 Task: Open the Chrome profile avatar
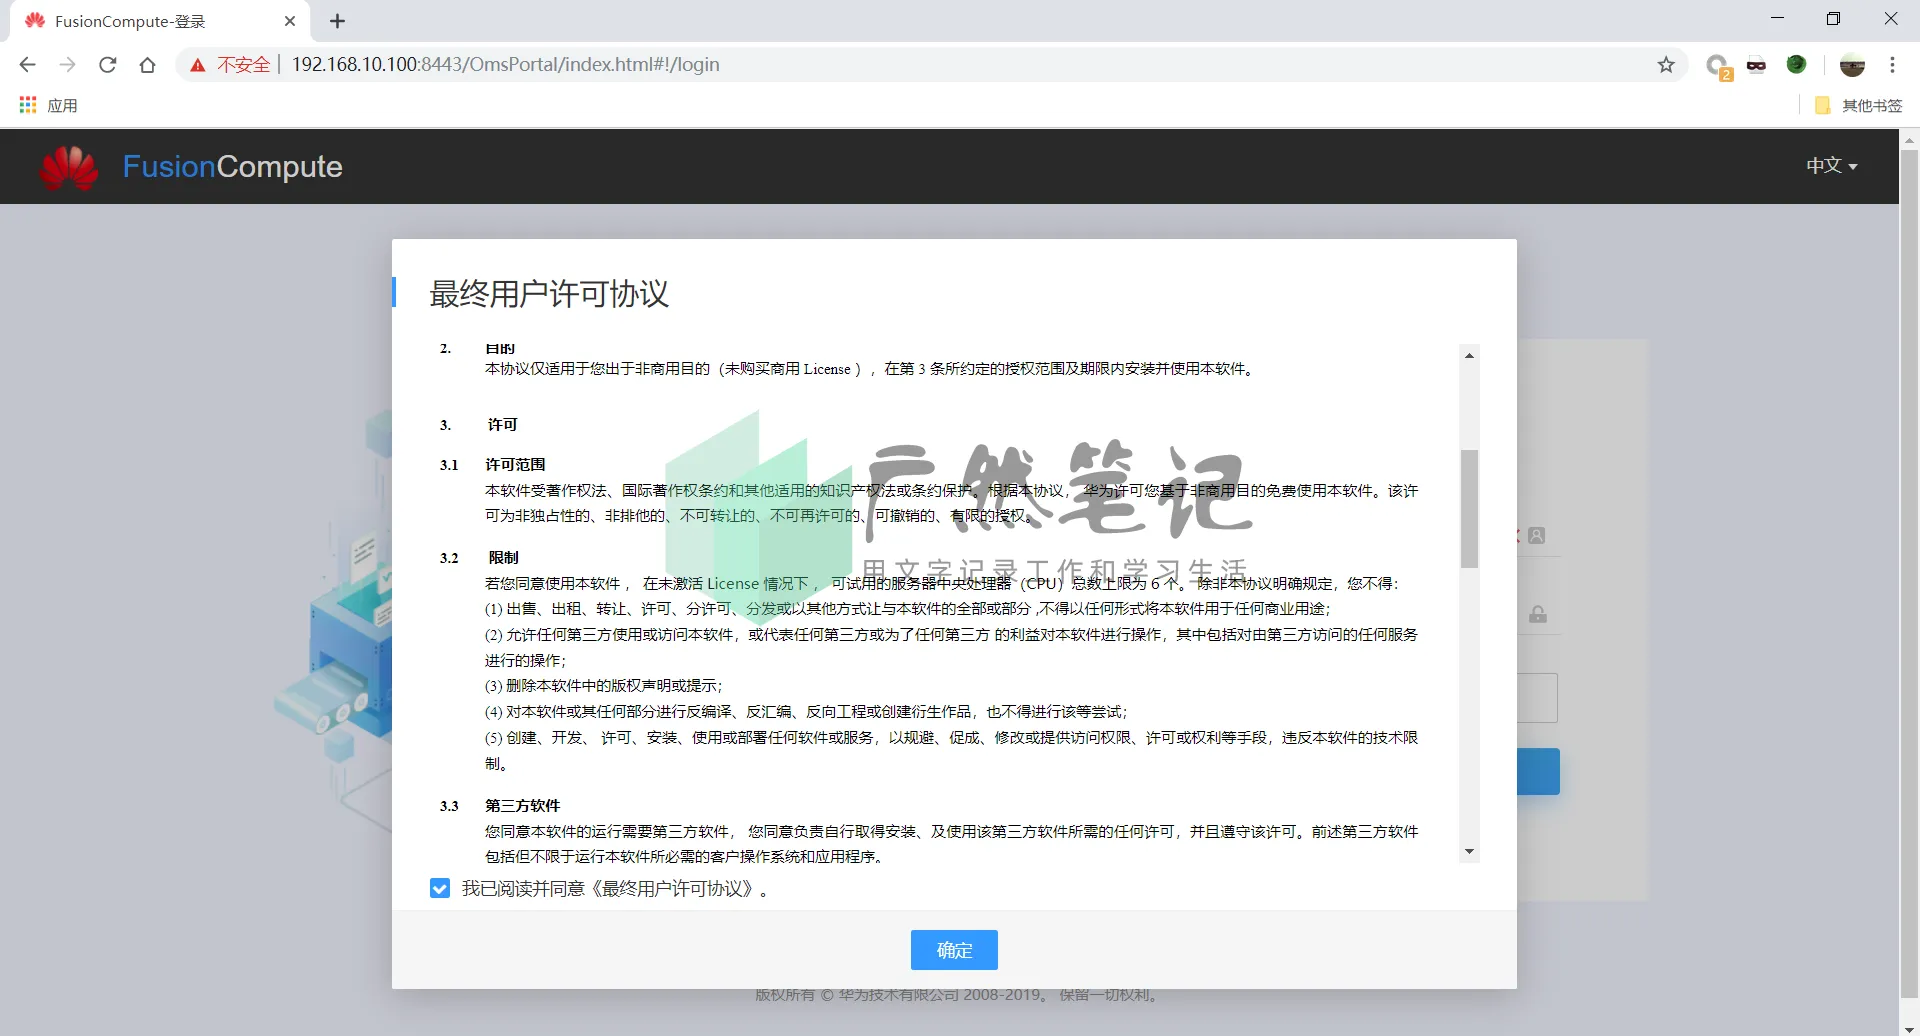[x=1852, y=65]
